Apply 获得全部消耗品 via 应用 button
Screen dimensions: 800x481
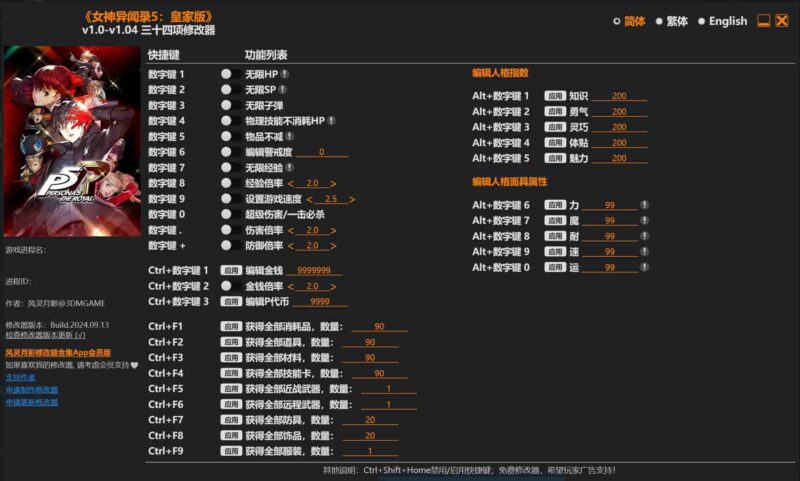(x=231, y=326)
